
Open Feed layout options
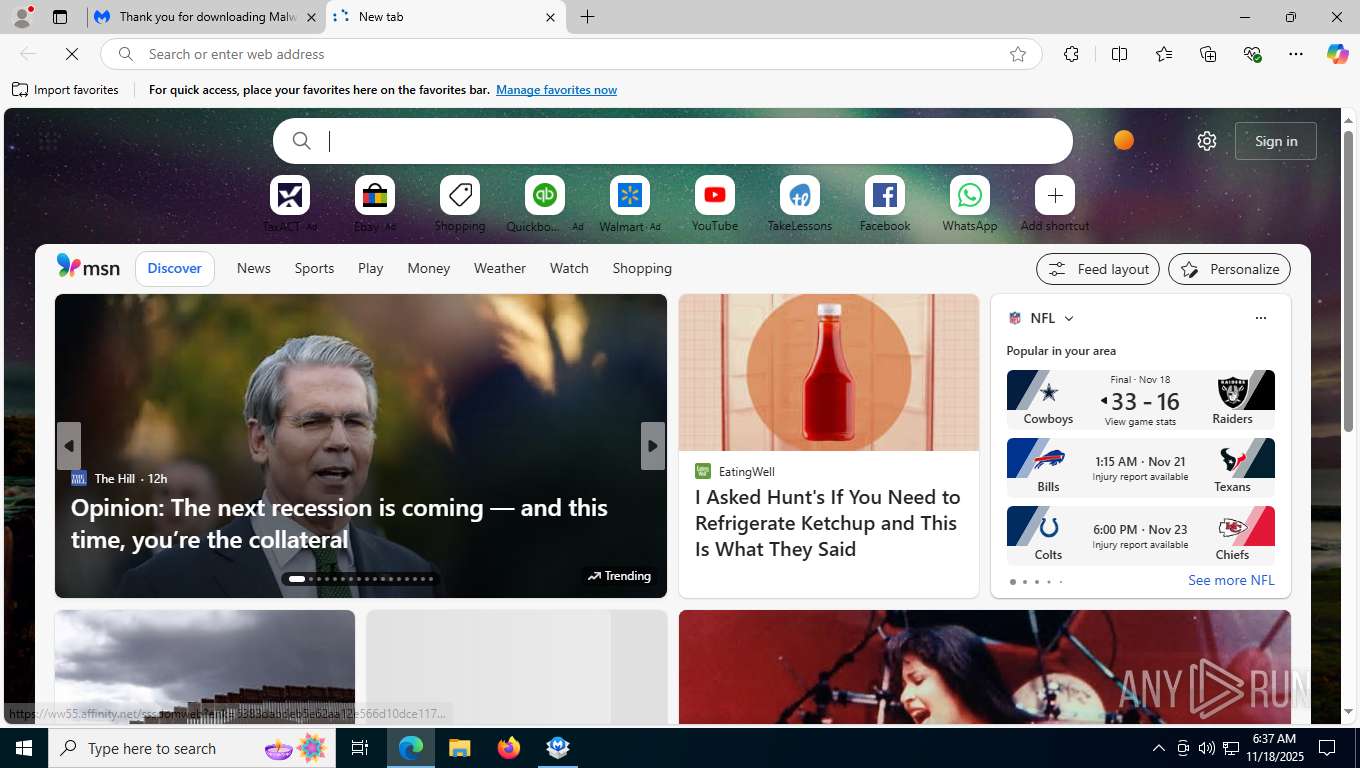point(1098,269)
